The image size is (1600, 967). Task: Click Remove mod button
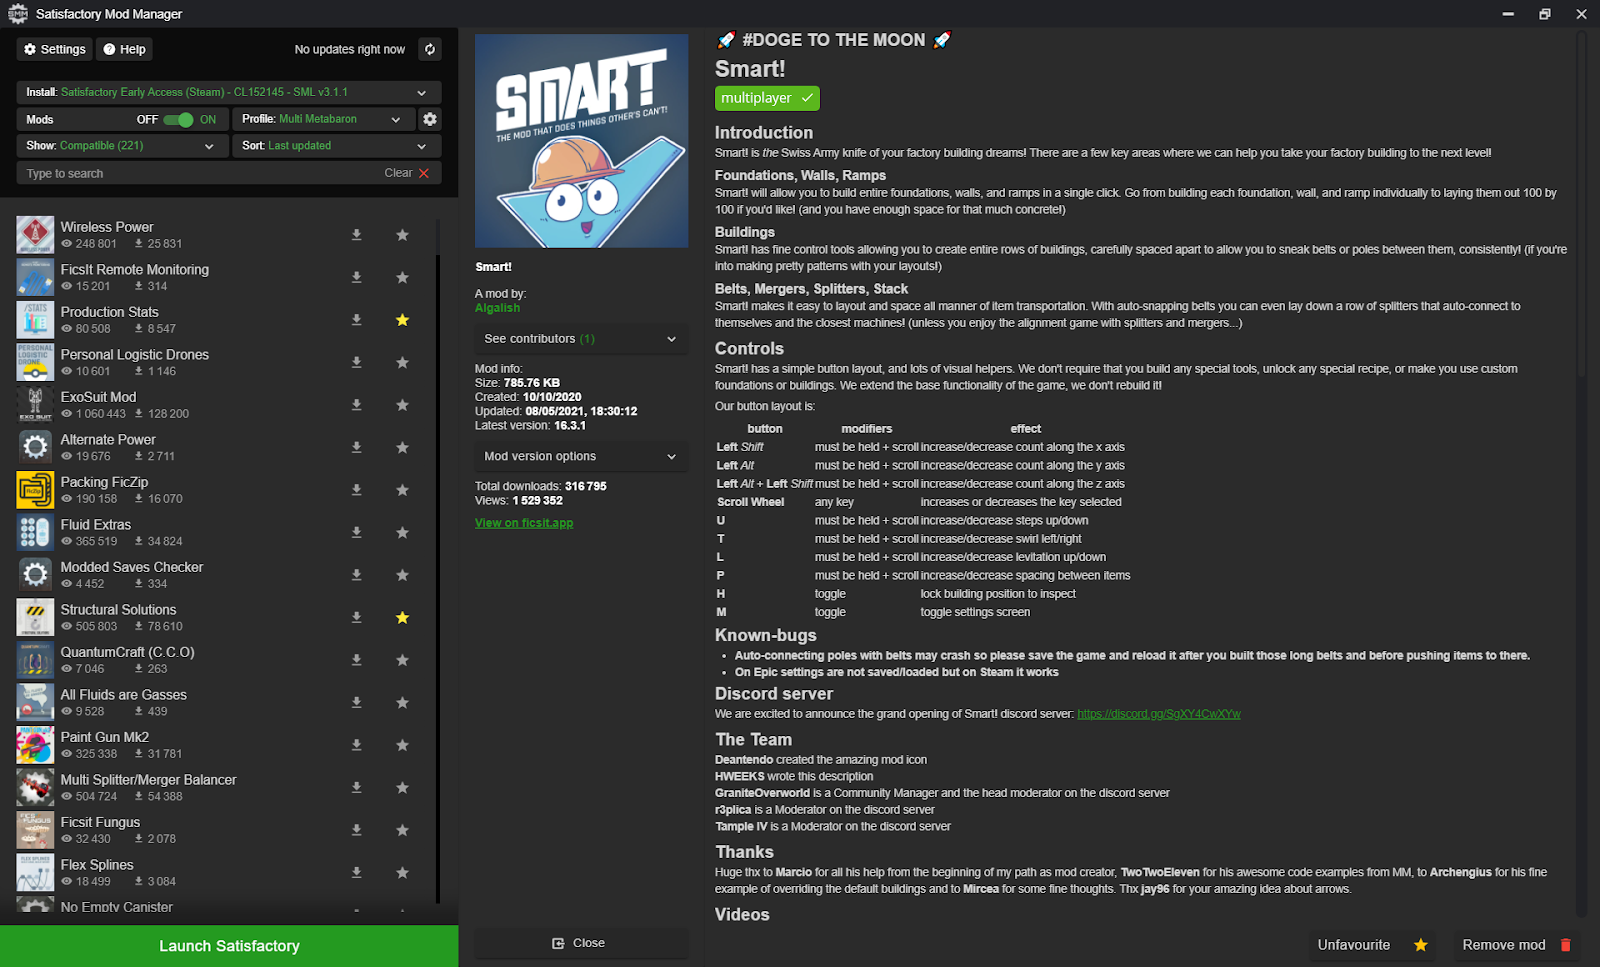coord(1516,945)
